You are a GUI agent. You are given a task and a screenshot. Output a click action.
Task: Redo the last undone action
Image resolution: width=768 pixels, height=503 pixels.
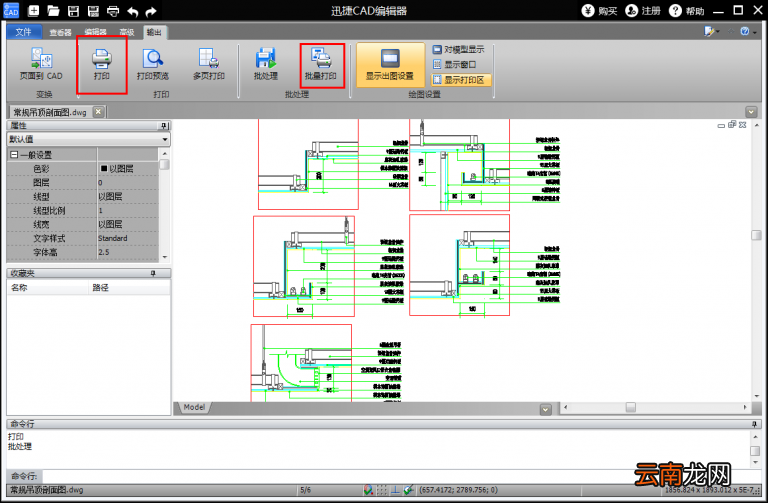click(151, 11)
